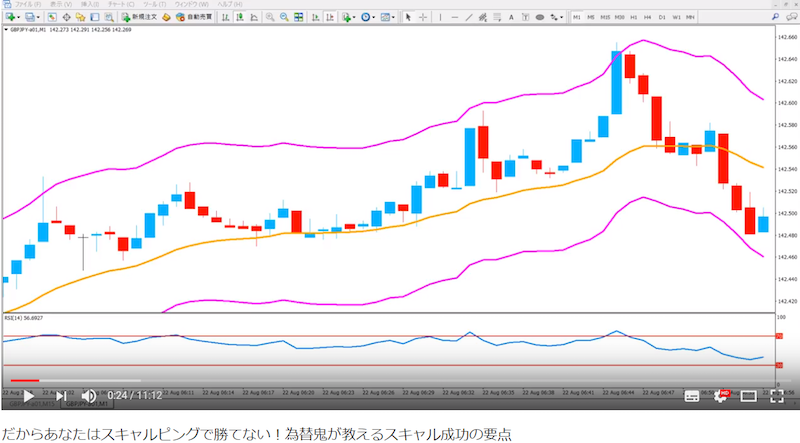Mute the video volume
This screenshot has width=800, height=443.
89,396
